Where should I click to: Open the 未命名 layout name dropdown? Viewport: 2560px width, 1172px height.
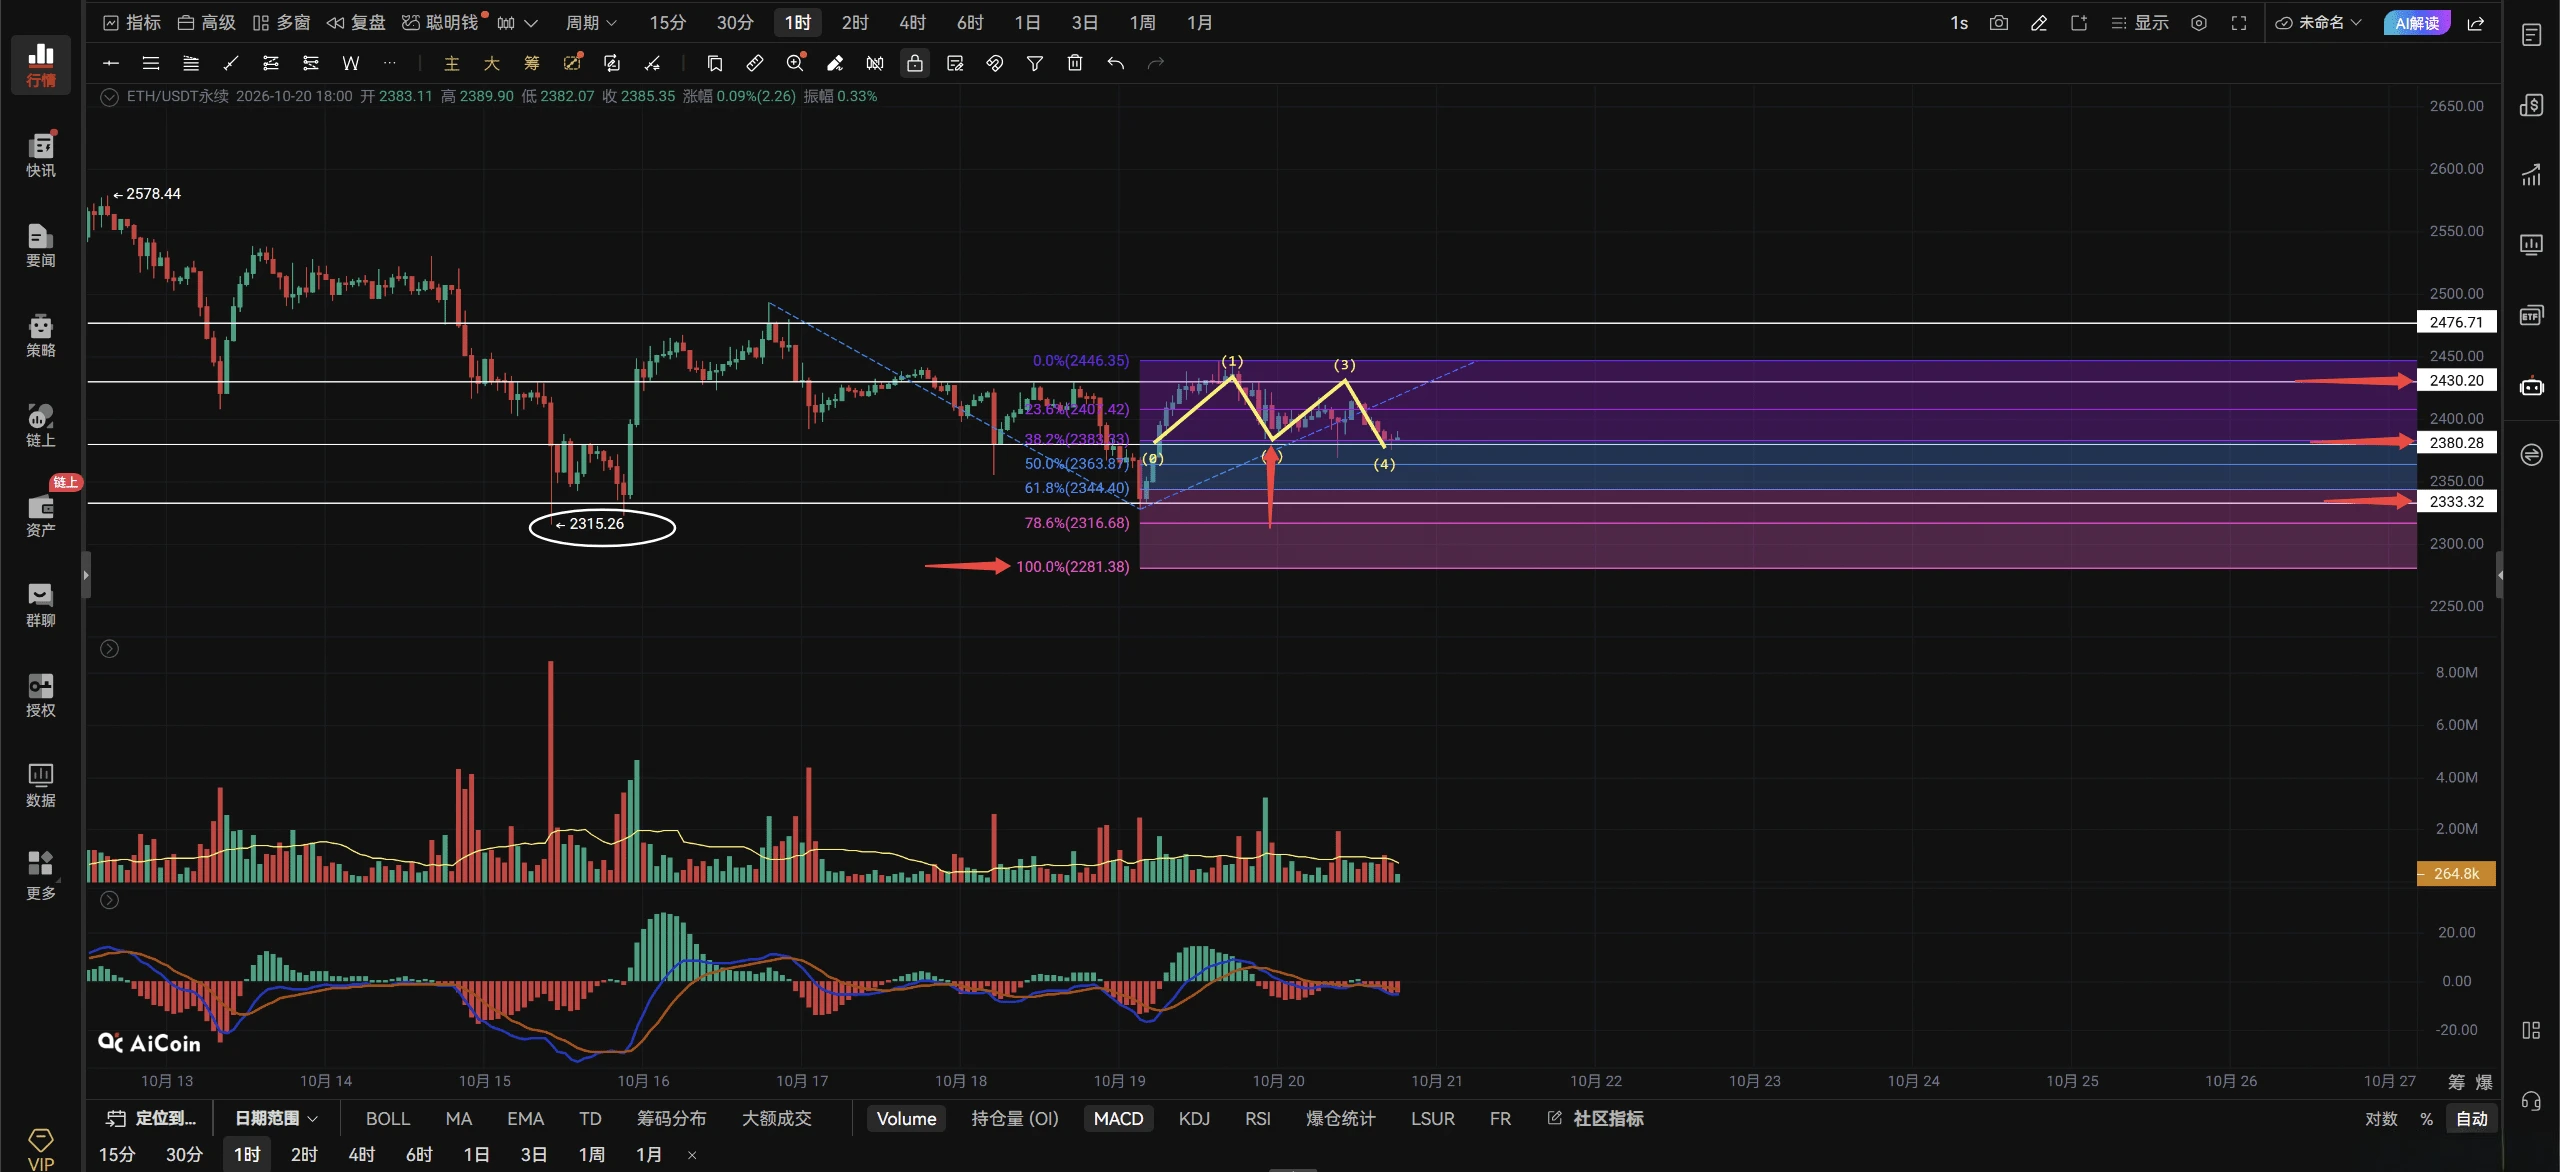tap(2319, 22)
